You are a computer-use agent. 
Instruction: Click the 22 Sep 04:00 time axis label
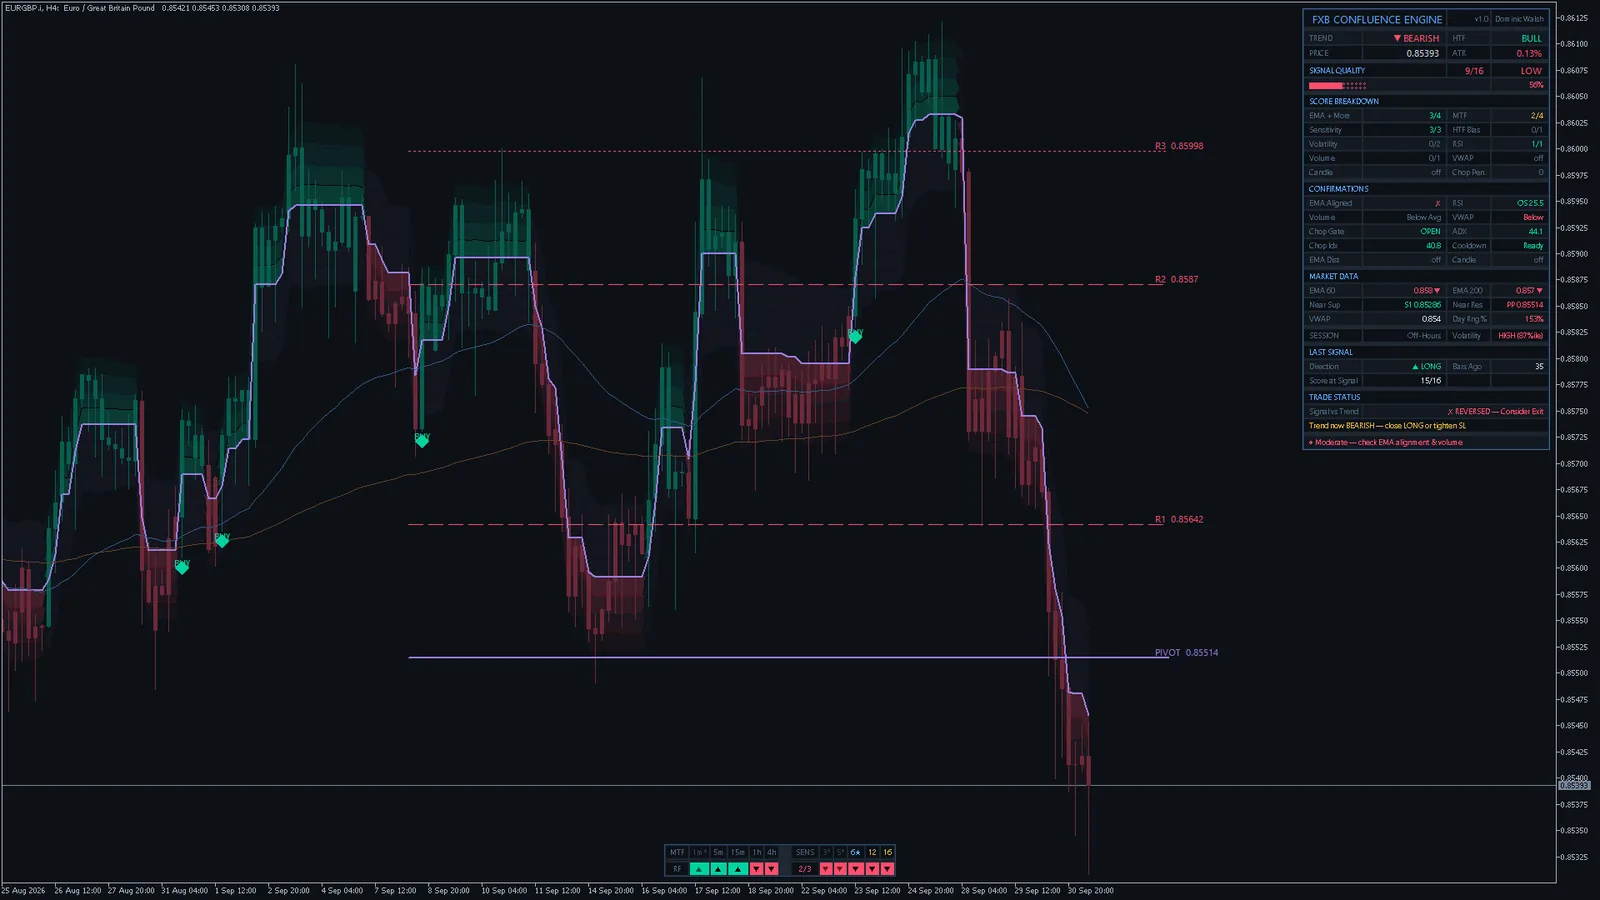click(x=824, y=890)
